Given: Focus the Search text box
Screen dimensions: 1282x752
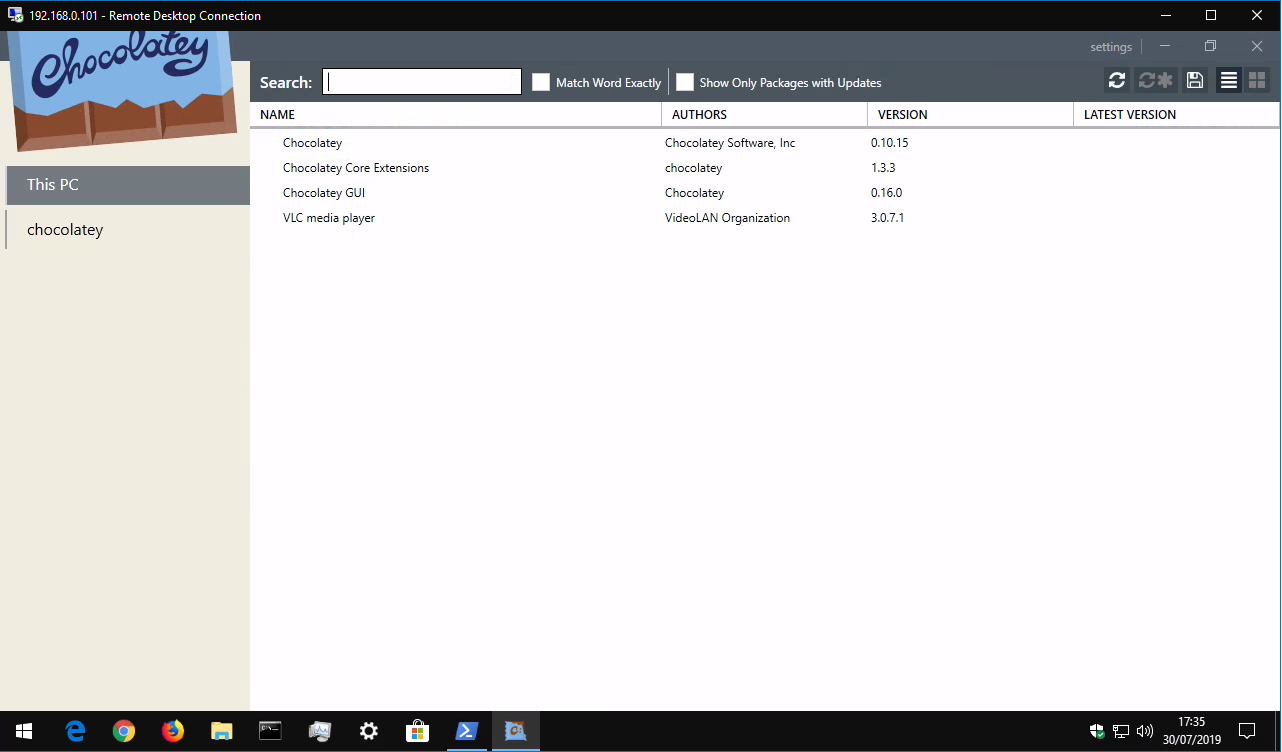Looking at the screenshot, I should pyautogui.click(x=422, y=82).
